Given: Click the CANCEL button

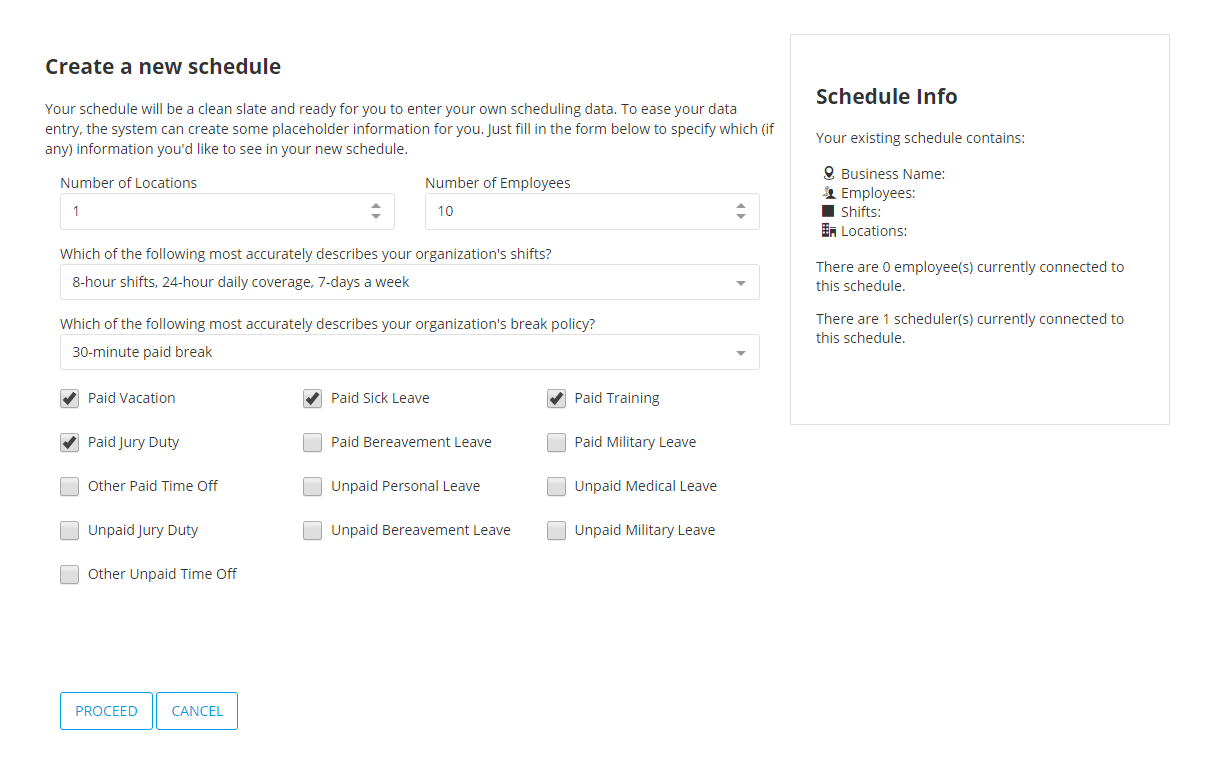Looking at the screenshot, I should point(197,711).
